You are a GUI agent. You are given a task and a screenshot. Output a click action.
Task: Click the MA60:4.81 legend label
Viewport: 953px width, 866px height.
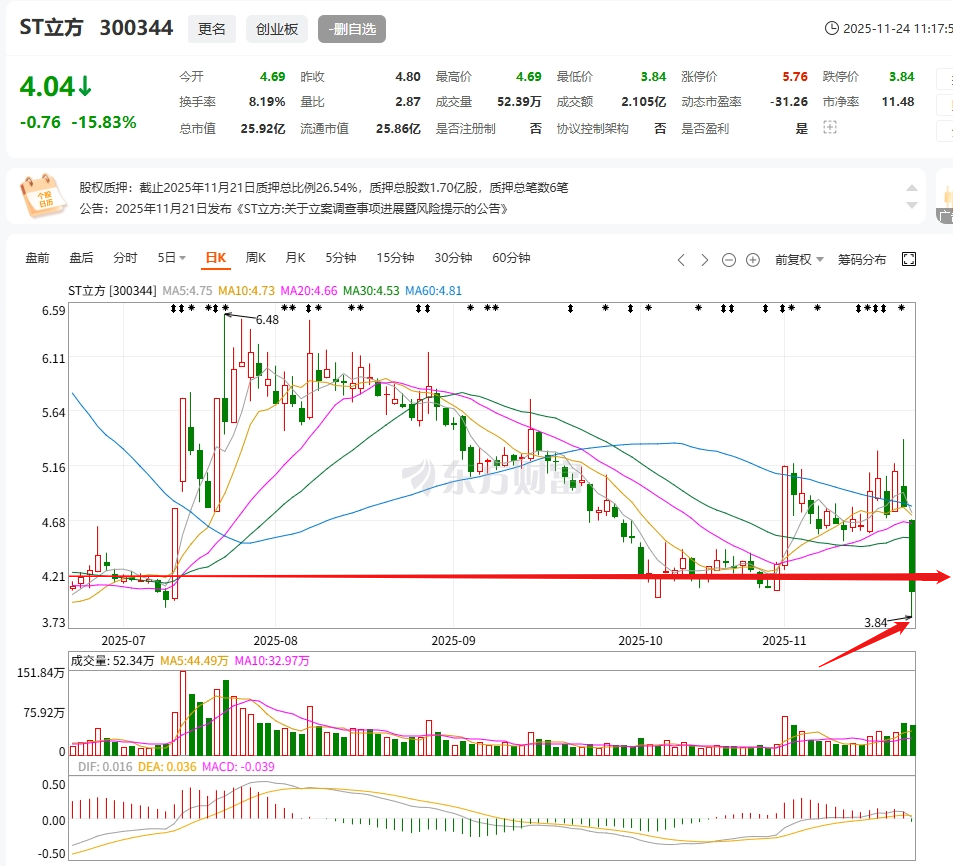point(433,290)
